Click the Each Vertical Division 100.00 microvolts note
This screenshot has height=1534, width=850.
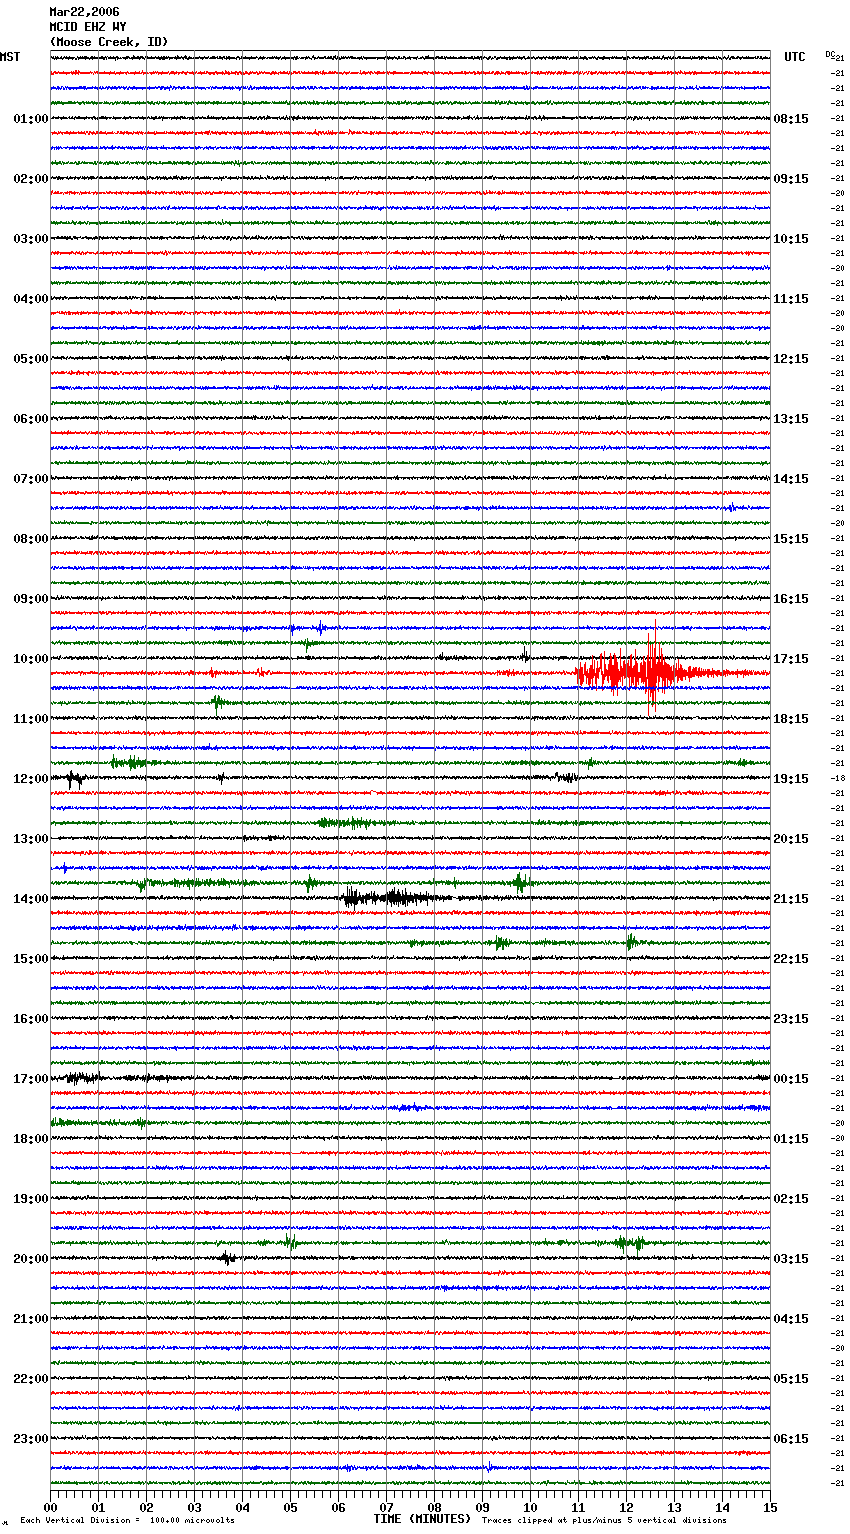point(127,1521)
